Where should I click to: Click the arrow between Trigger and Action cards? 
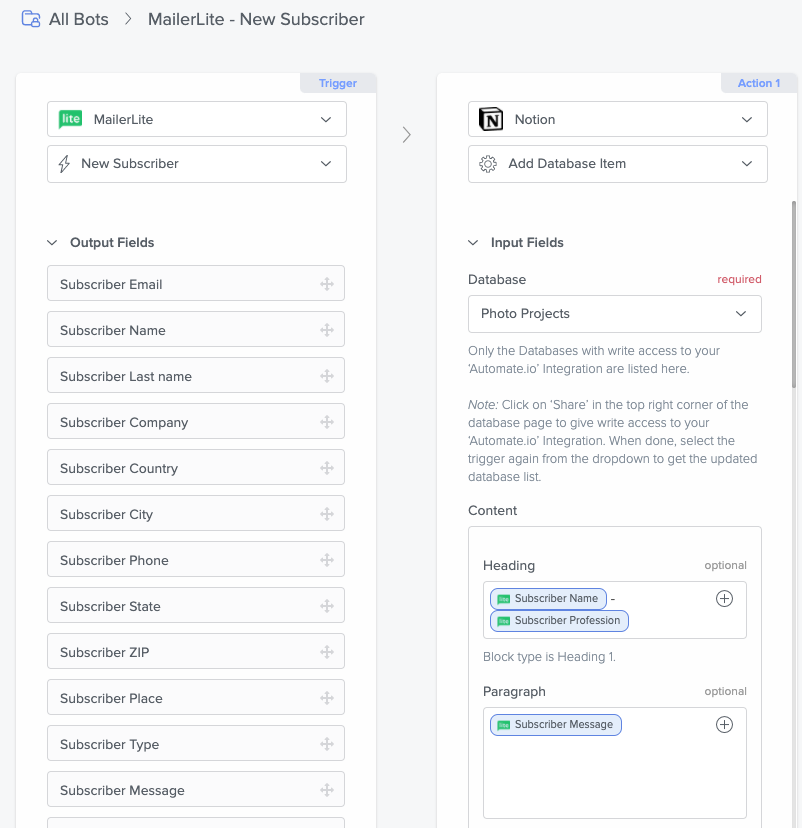[x=407, y=135]
